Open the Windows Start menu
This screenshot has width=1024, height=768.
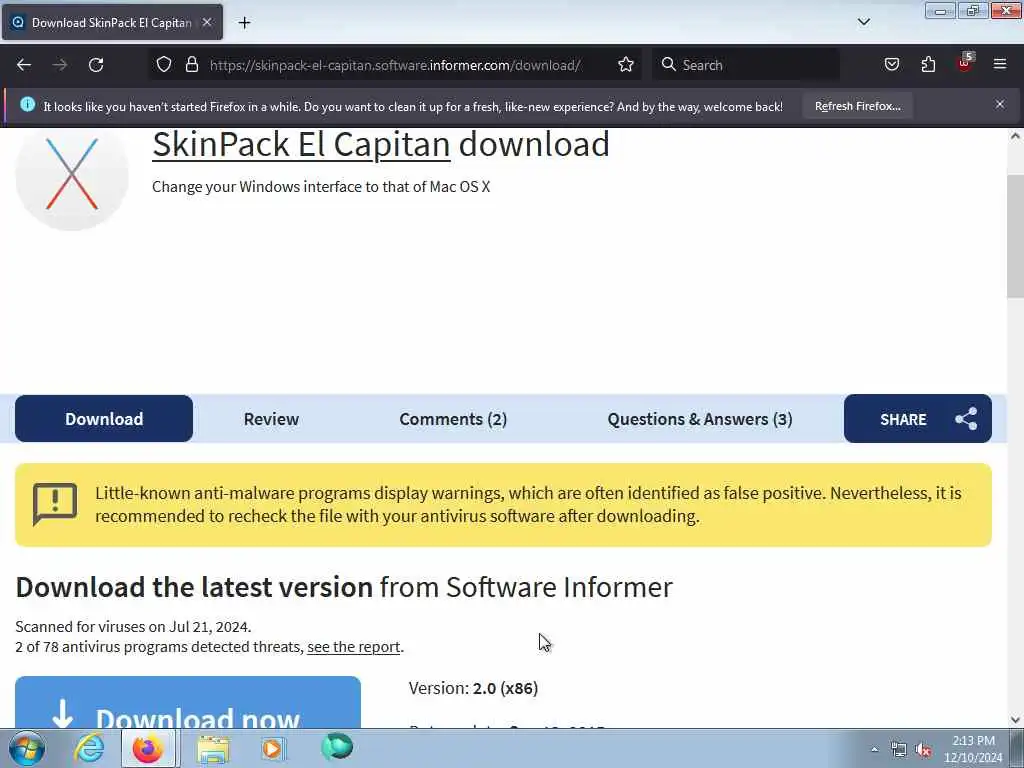(x=27, y=748)
